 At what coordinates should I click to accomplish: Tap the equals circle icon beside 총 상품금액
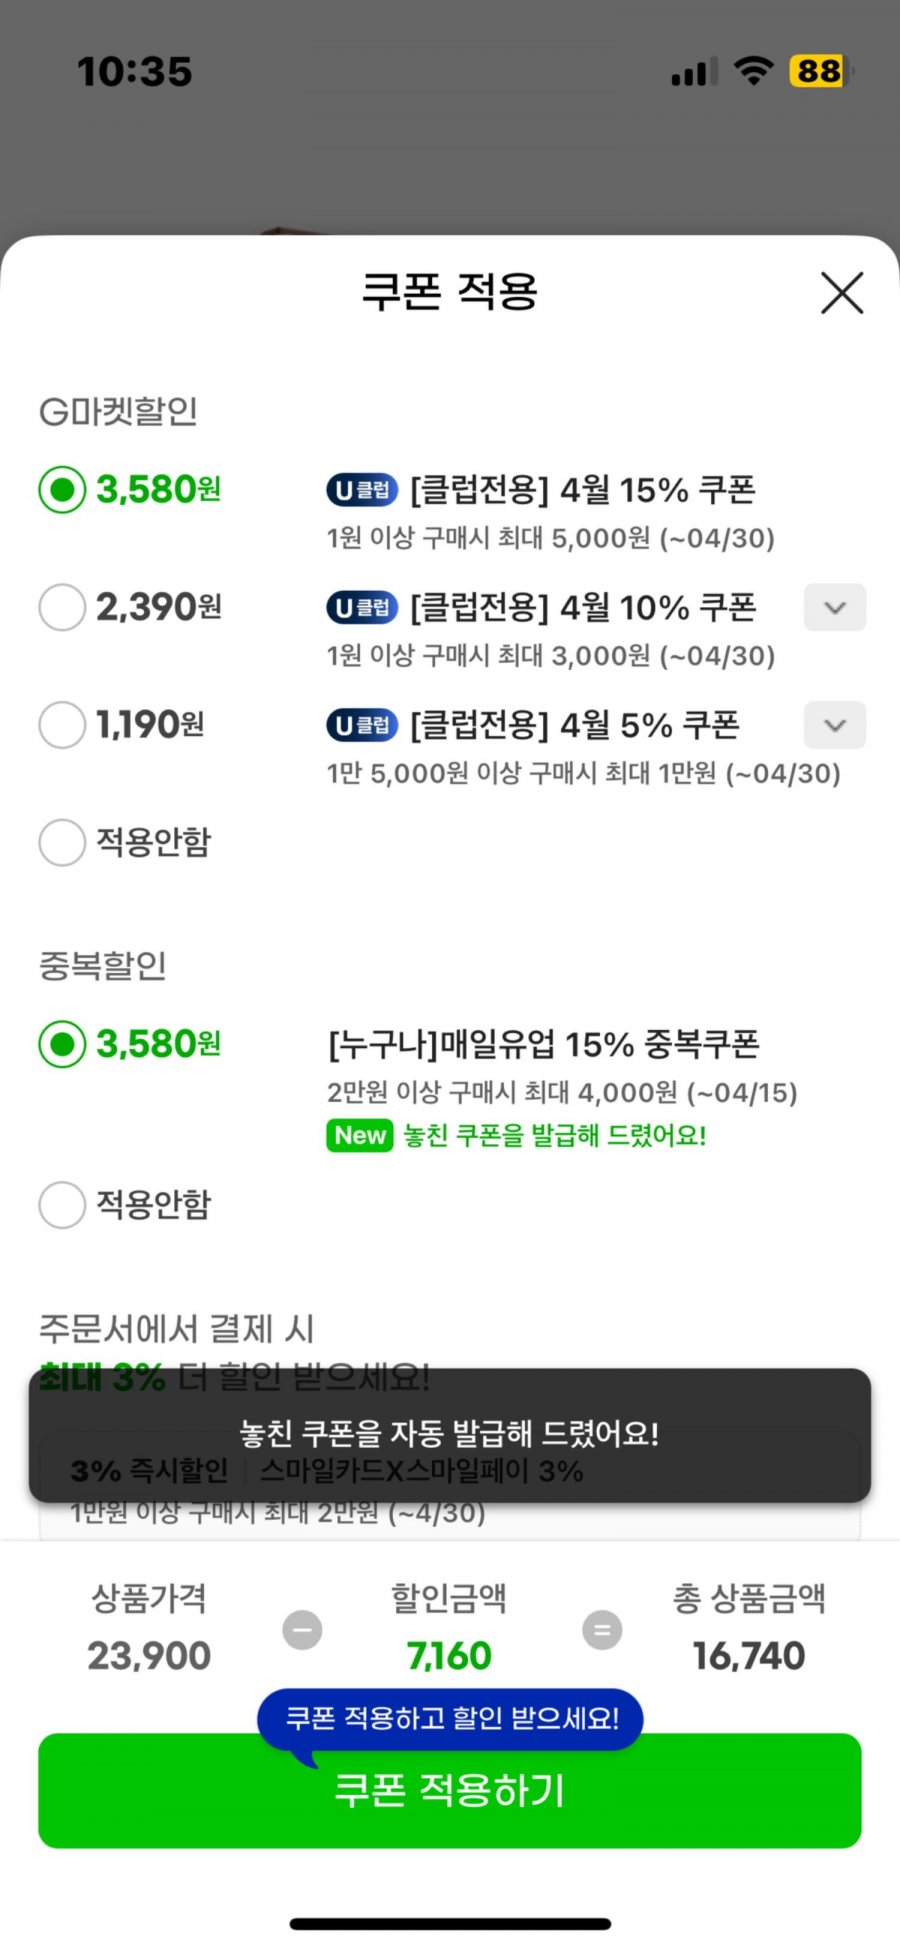point(602,1630)
